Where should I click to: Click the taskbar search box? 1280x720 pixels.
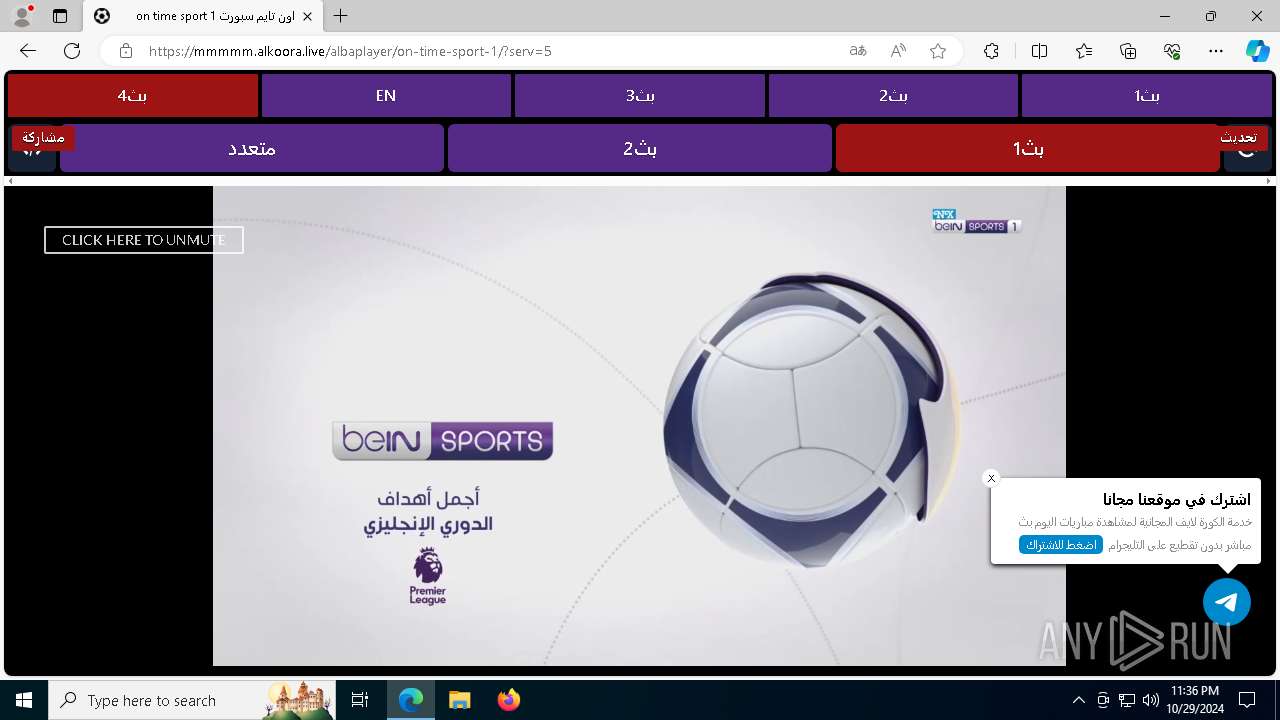tap(192, 700)
